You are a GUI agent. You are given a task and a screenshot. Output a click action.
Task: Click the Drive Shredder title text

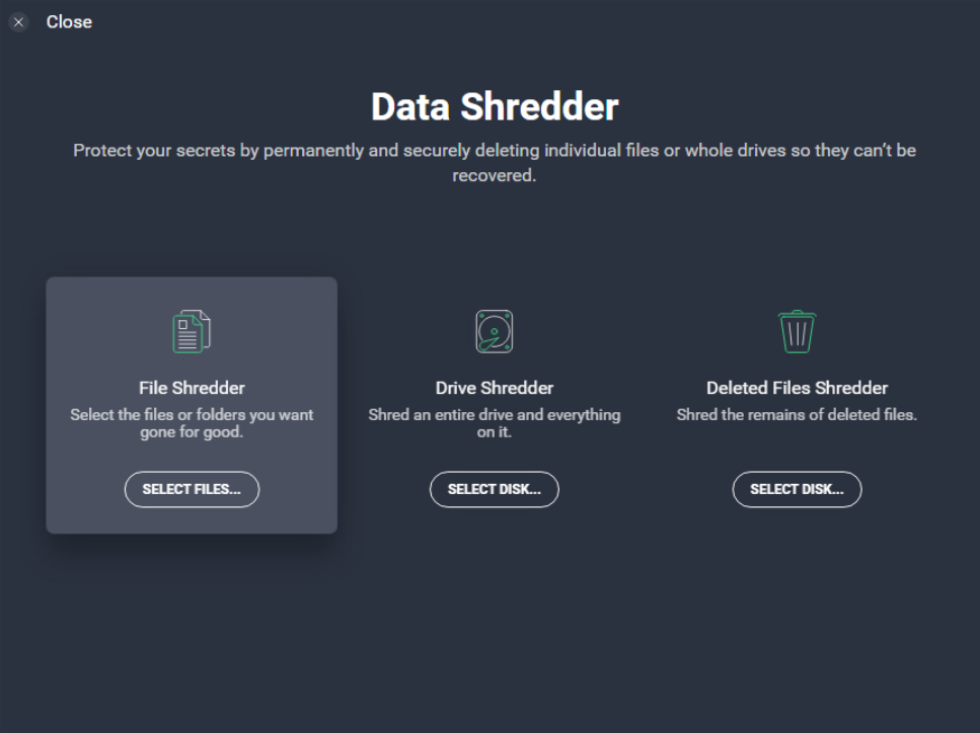[x=494, y=388]
